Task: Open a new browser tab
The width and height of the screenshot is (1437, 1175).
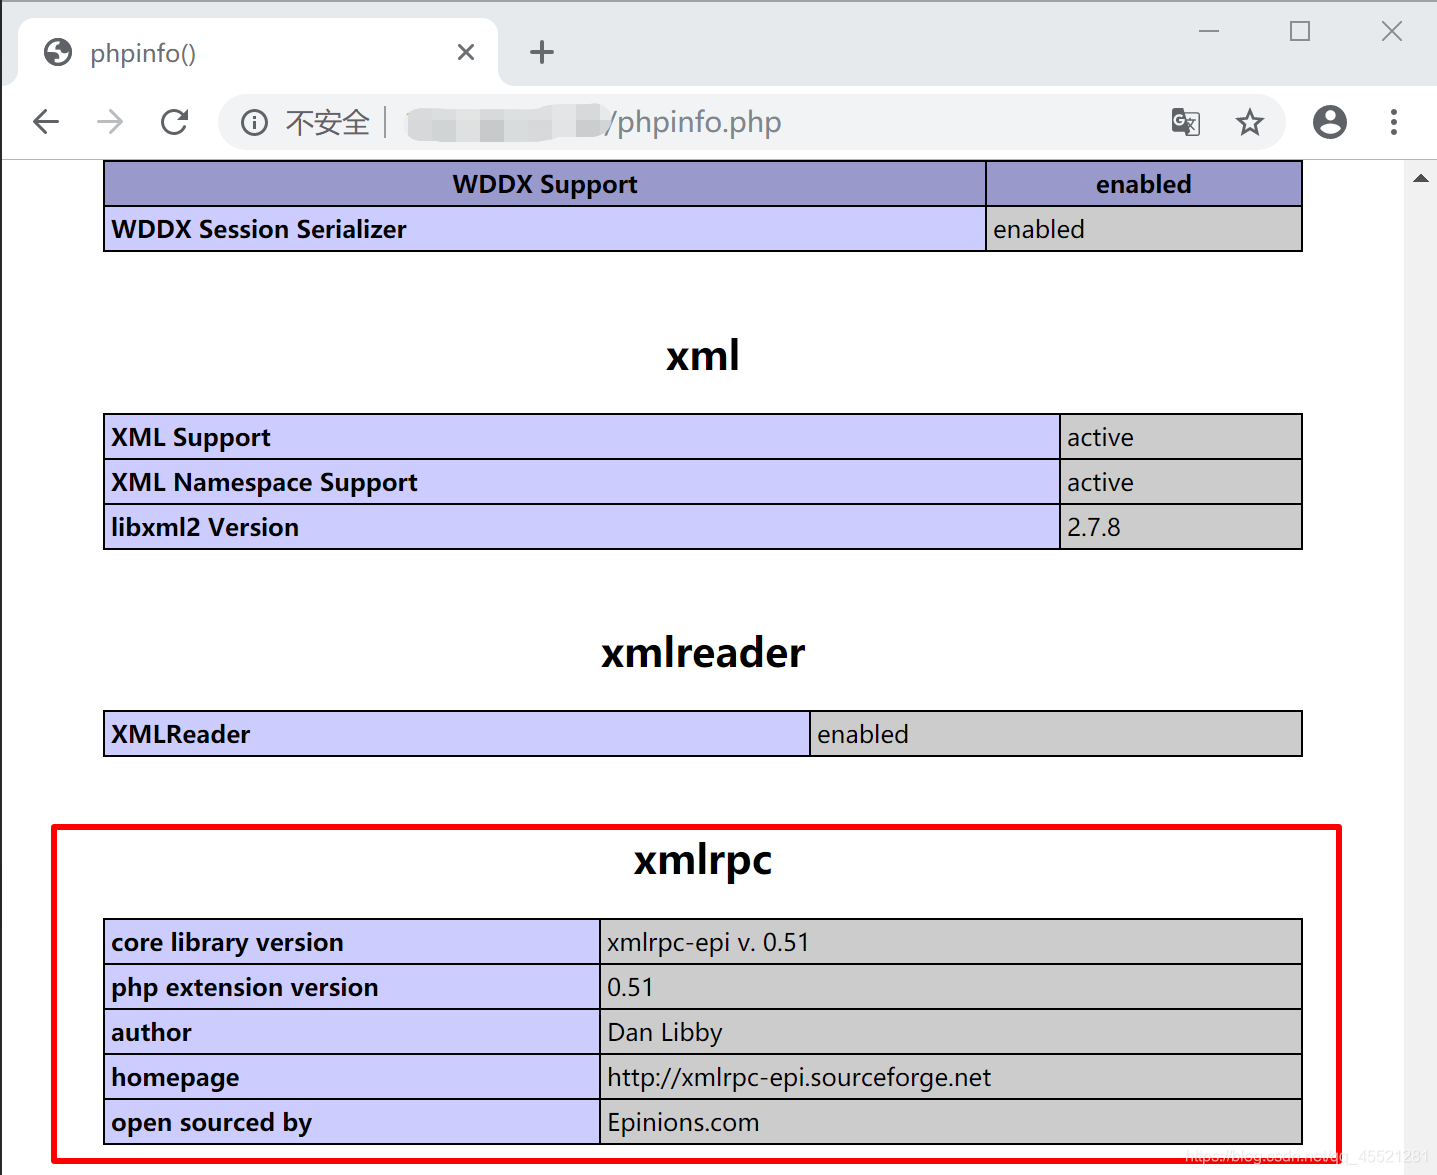Action: [x=542, y=52]
